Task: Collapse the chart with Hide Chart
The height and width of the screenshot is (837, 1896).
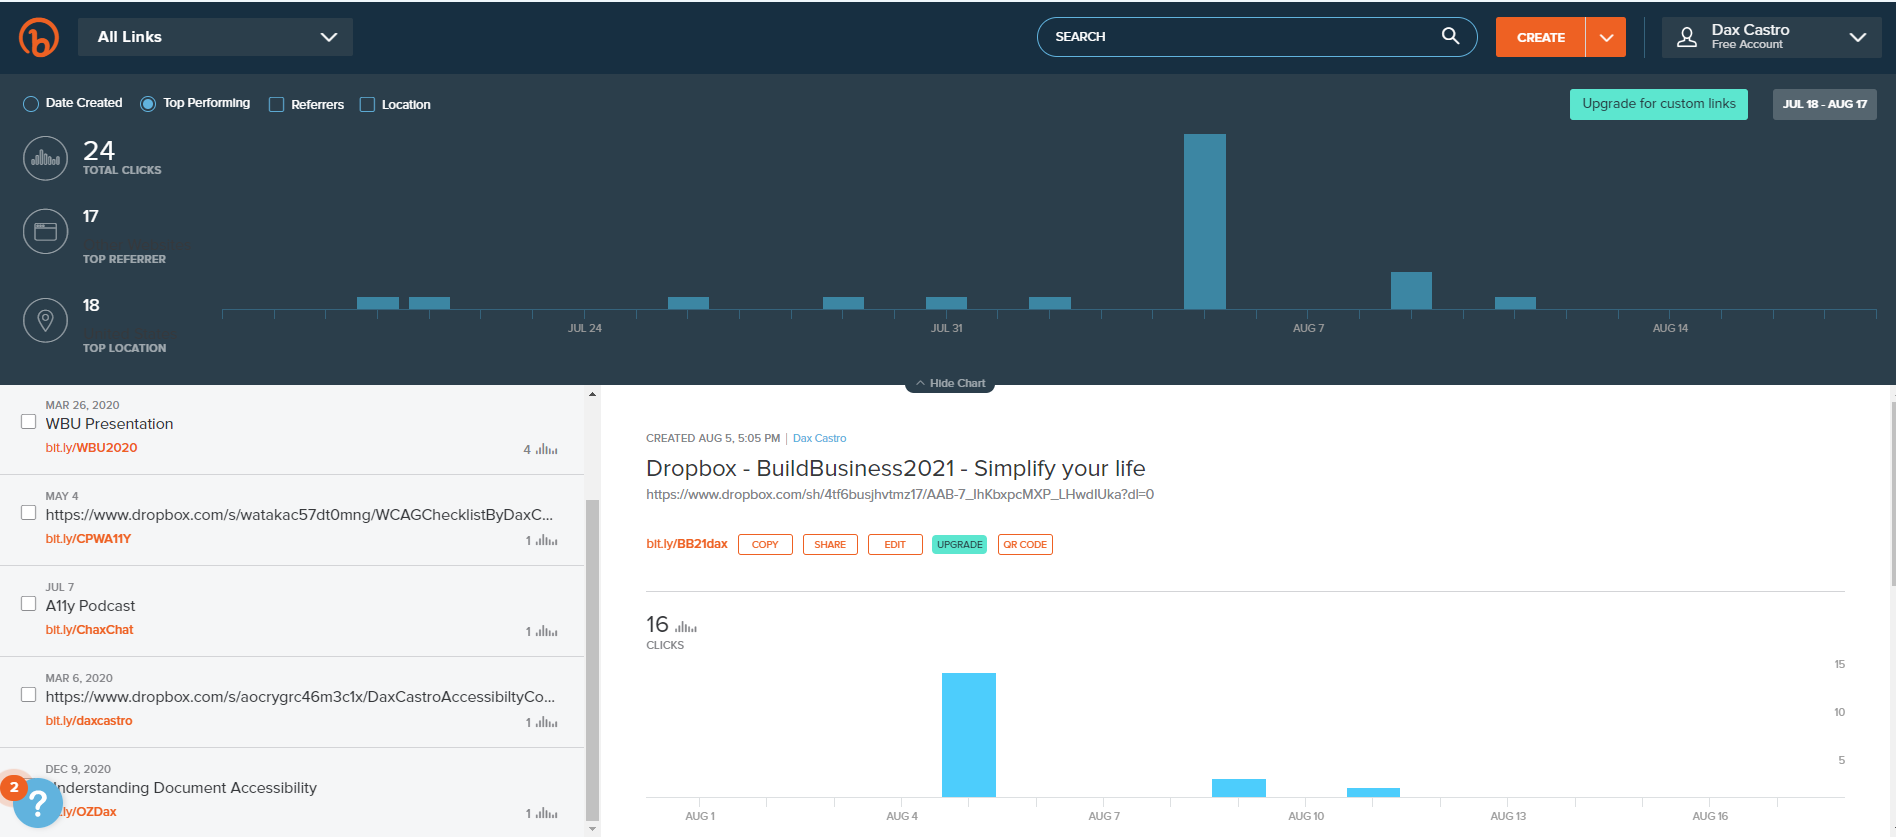Action: pos(950,384)
